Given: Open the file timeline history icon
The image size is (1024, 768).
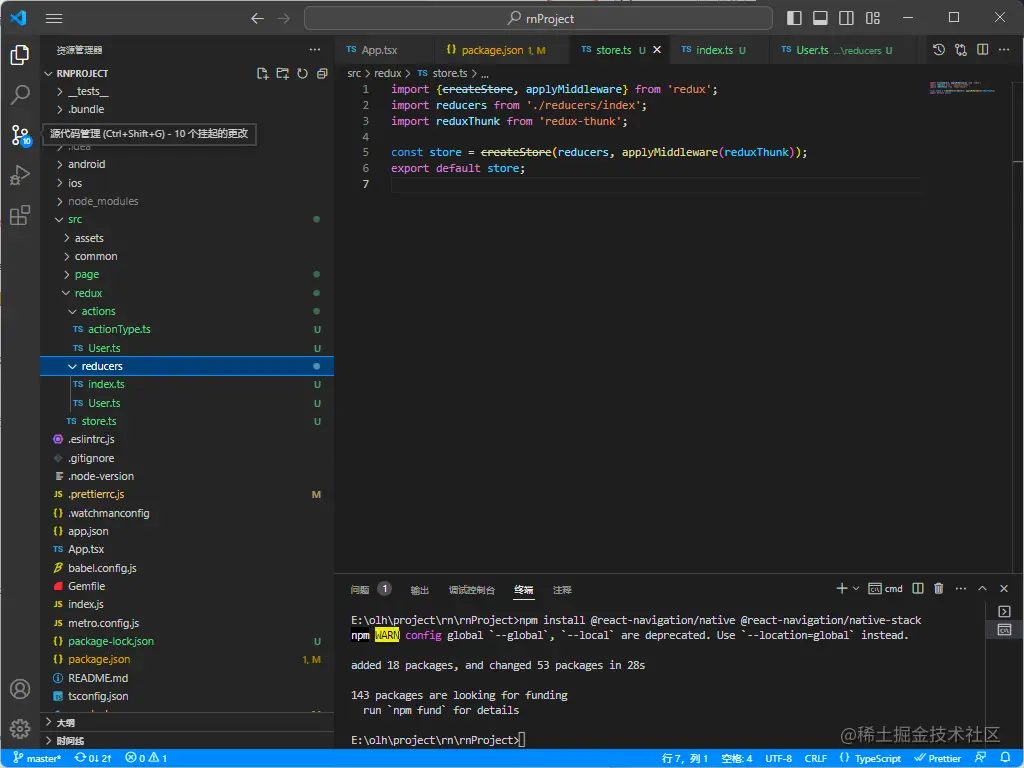Looking at the screenshot, I should [x=938, y=50].
